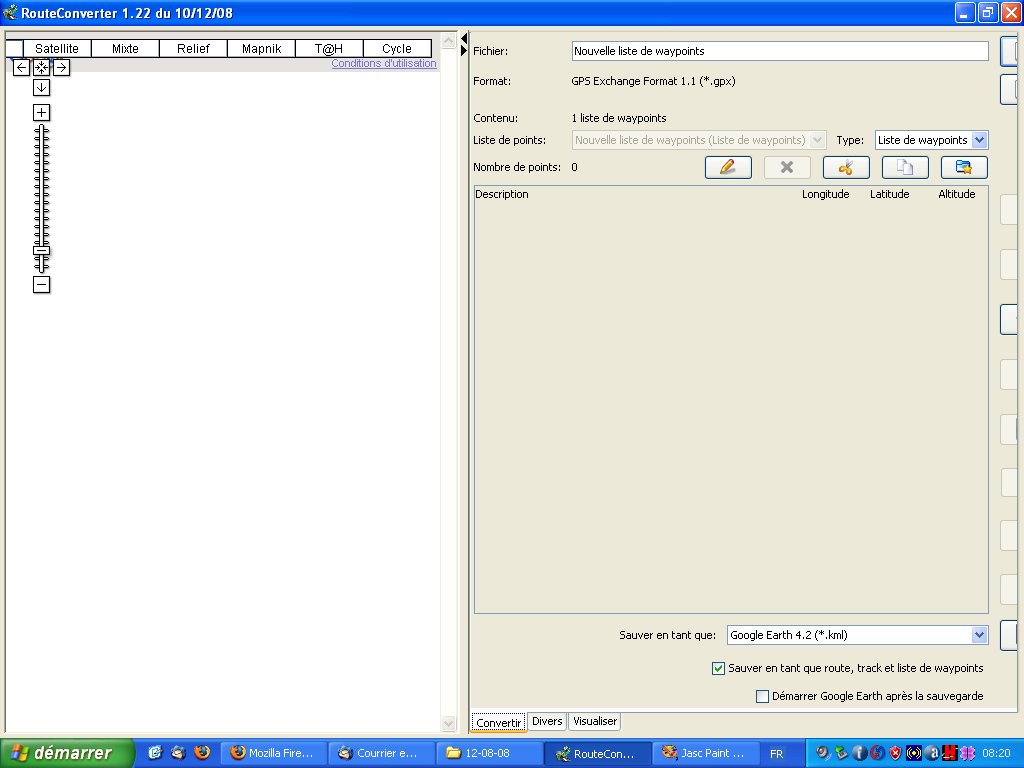Click the map zoom slider handle
Viewport: 1024px width, 768px height.
tap(41, 251)
